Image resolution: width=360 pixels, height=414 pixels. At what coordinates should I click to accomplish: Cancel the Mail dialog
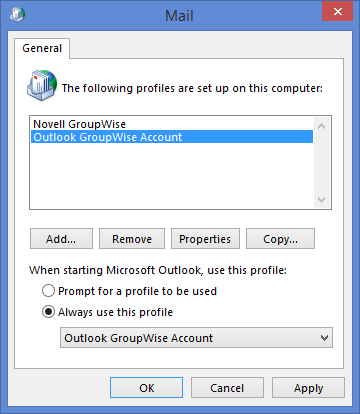[227, 388]
